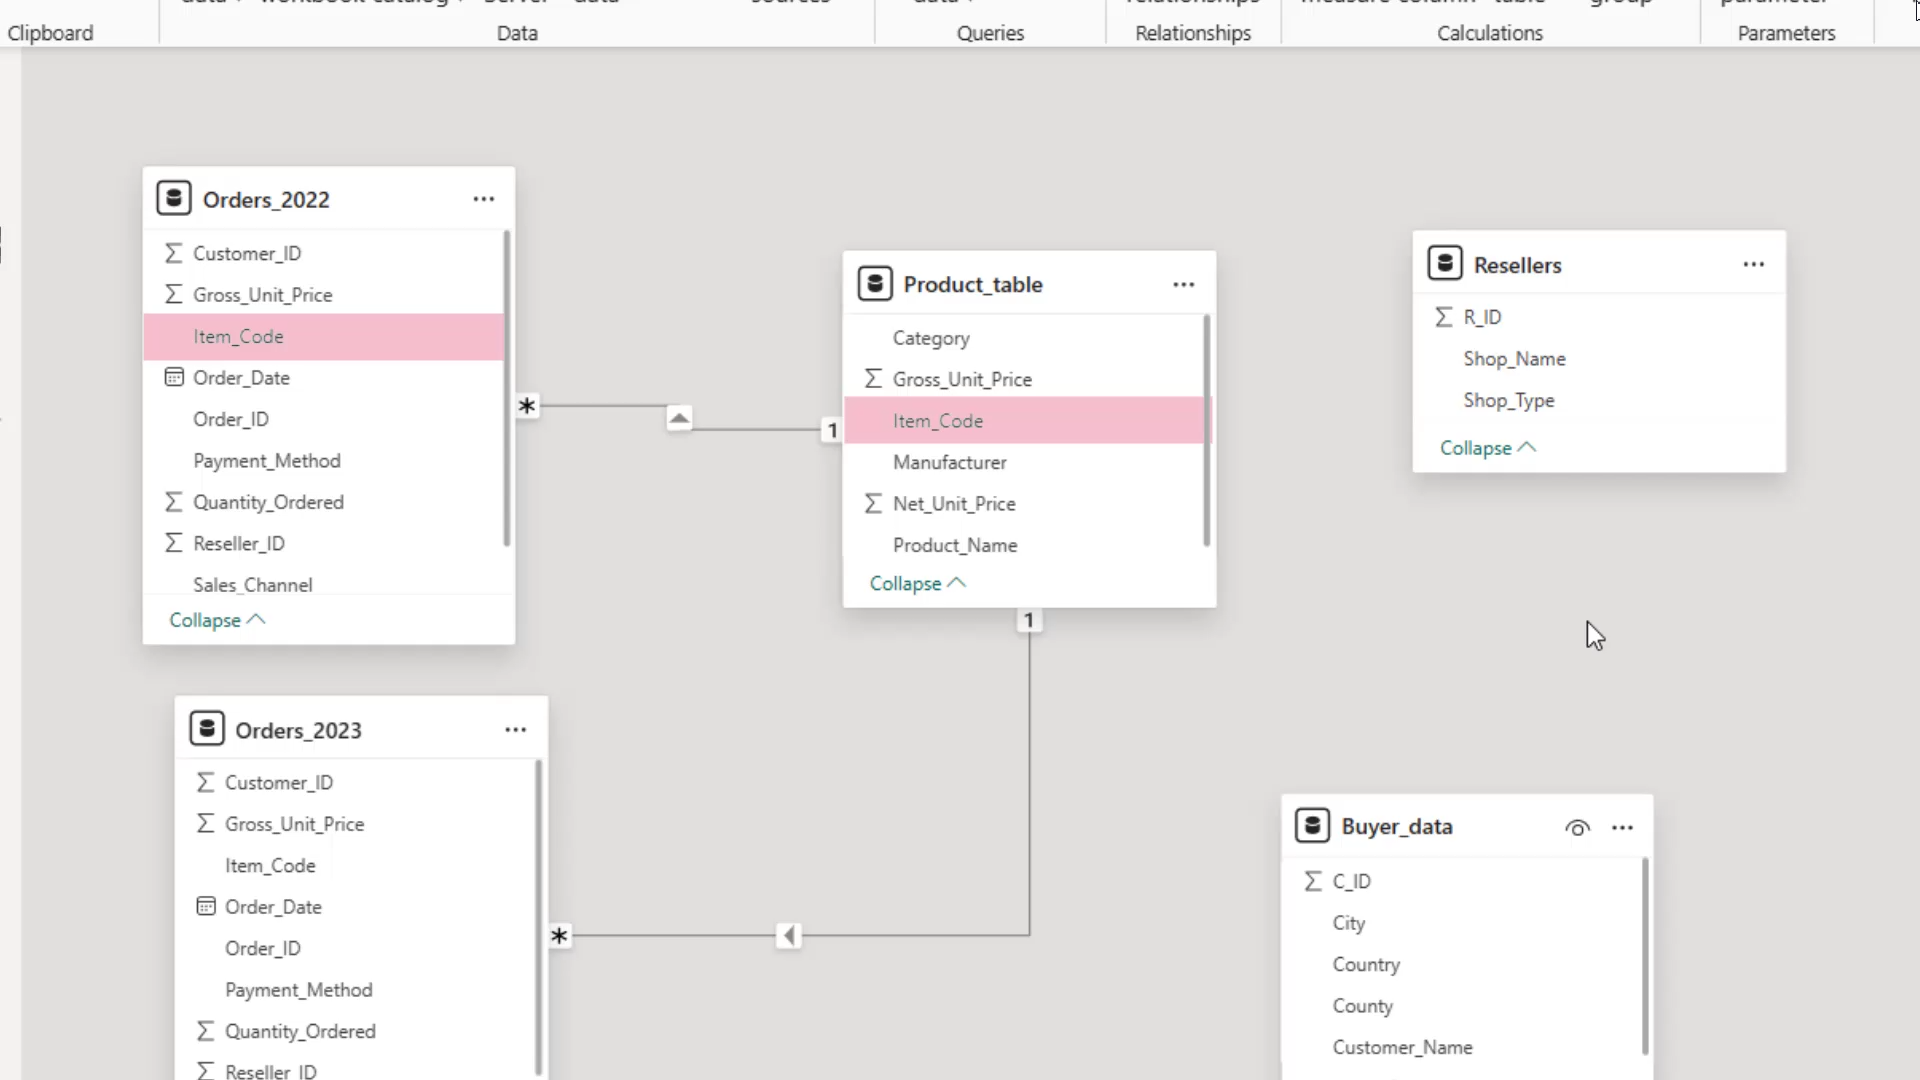Collapse the Product_table field list
This screenshot has height=1080, width=1920.
[917, 583]
